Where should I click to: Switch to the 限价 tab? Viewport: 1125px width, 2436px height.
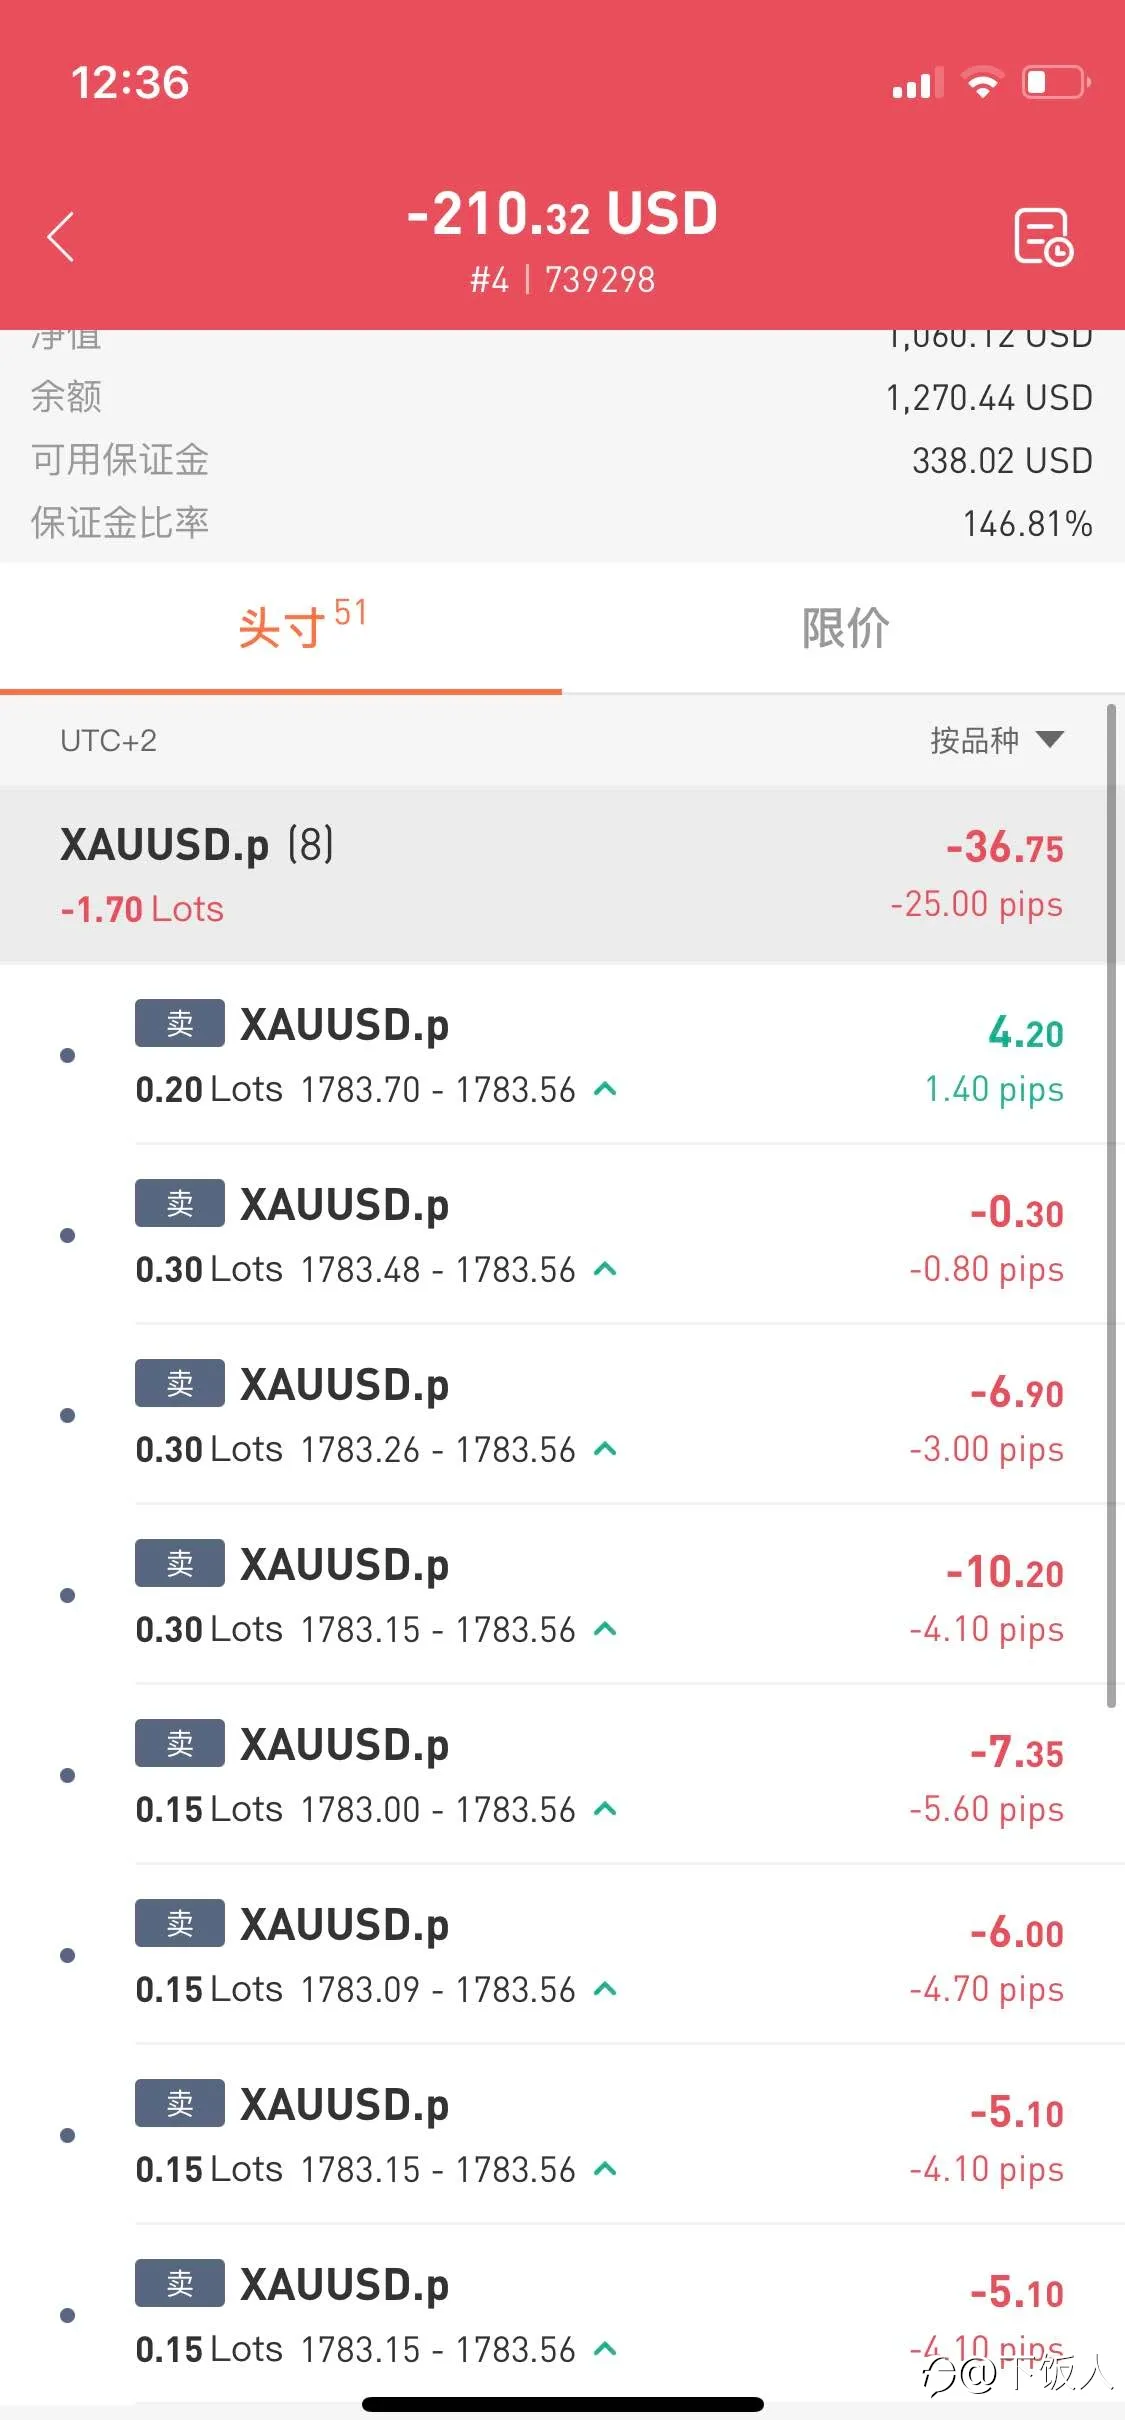click(845, 628)
